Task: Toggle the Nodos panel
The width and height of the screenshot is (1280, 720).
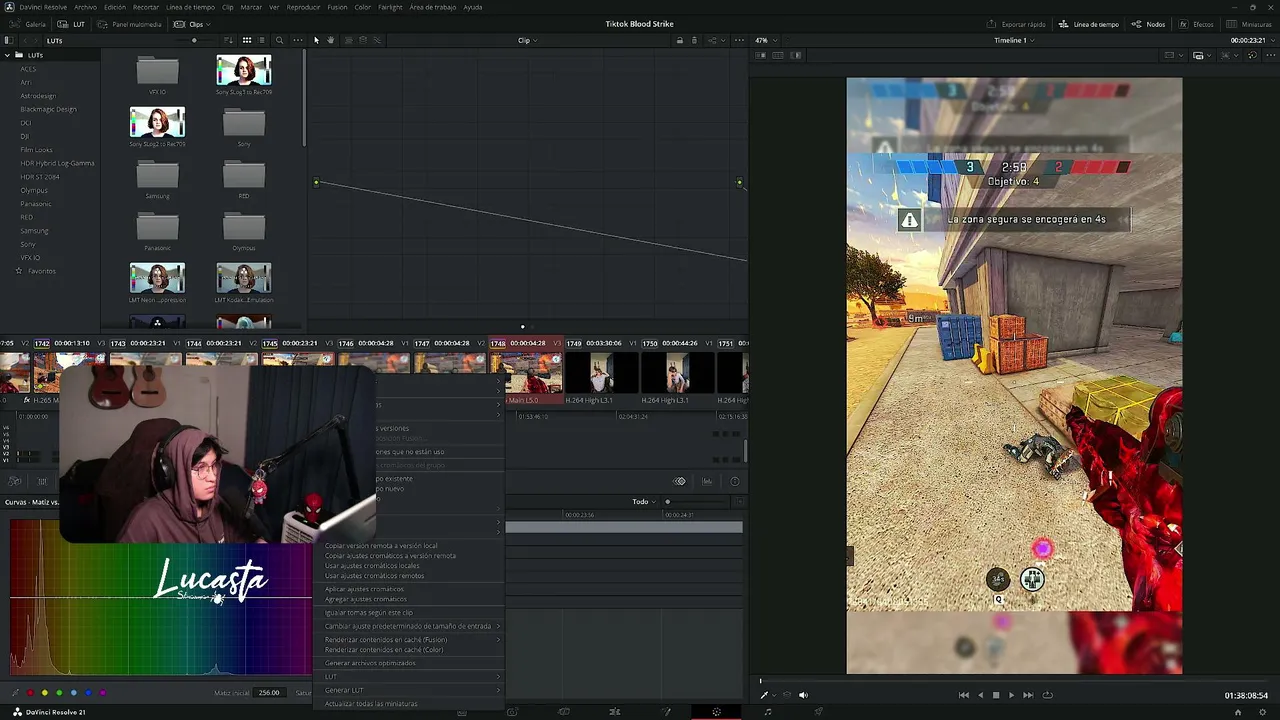Action: pos(1148,24)
